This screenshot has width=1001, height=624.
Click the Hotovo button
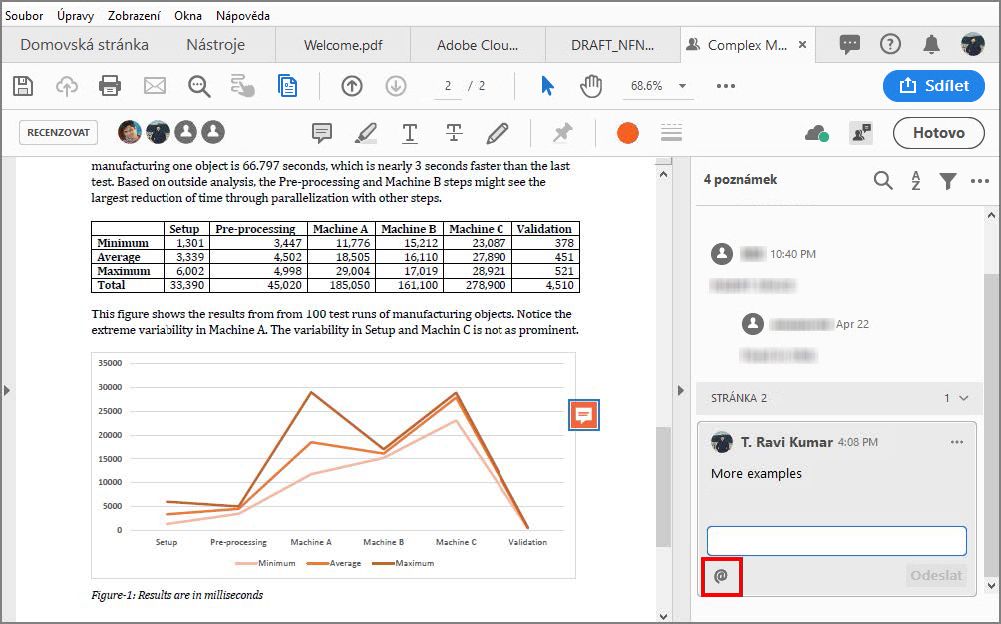(938, 133)
